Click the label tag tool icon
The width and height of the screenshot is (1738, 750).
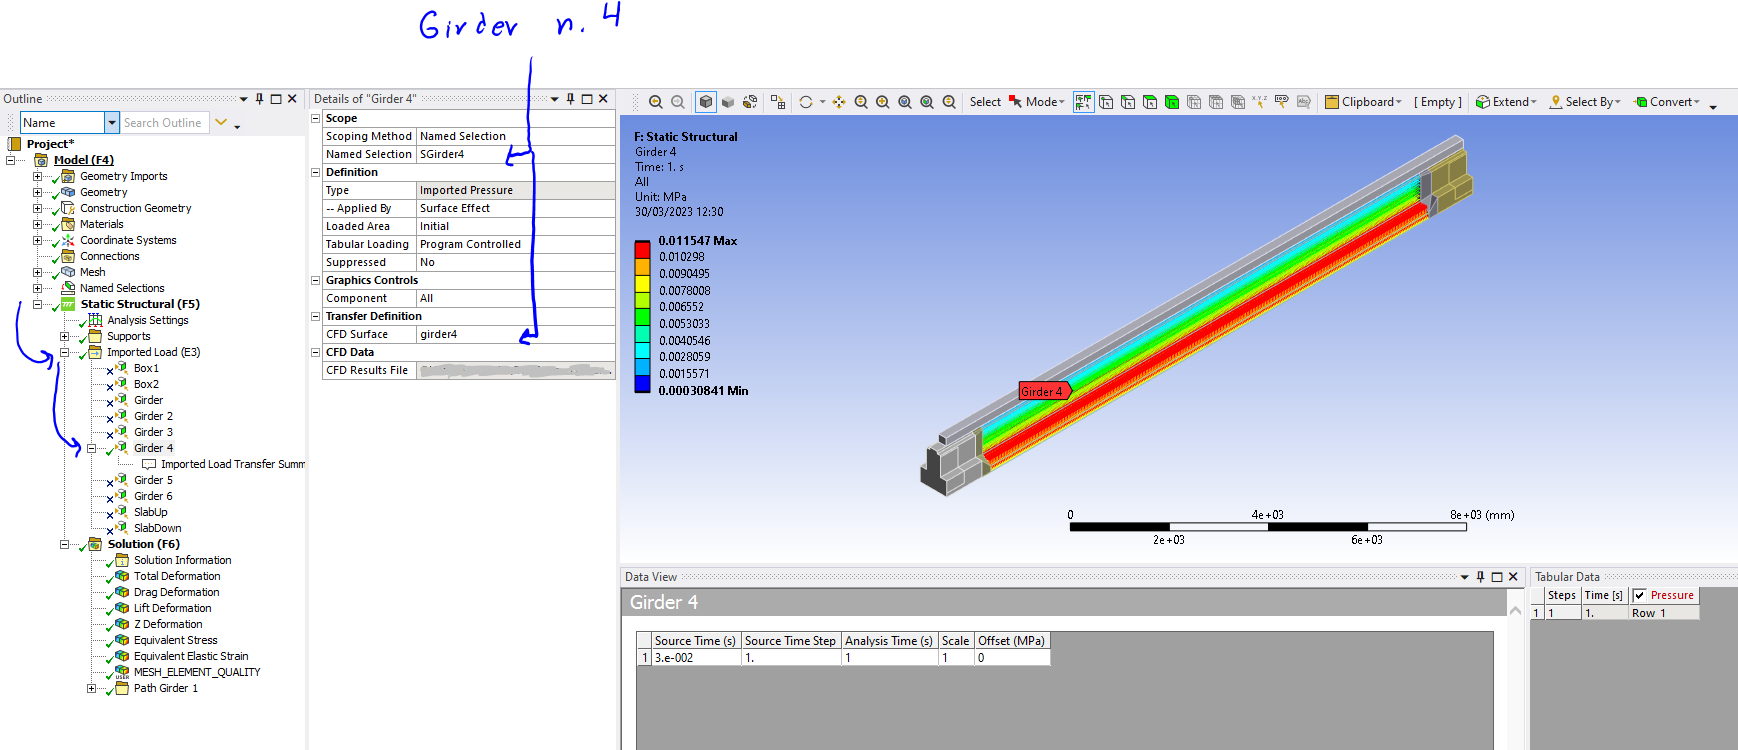tap(1282, 102)
